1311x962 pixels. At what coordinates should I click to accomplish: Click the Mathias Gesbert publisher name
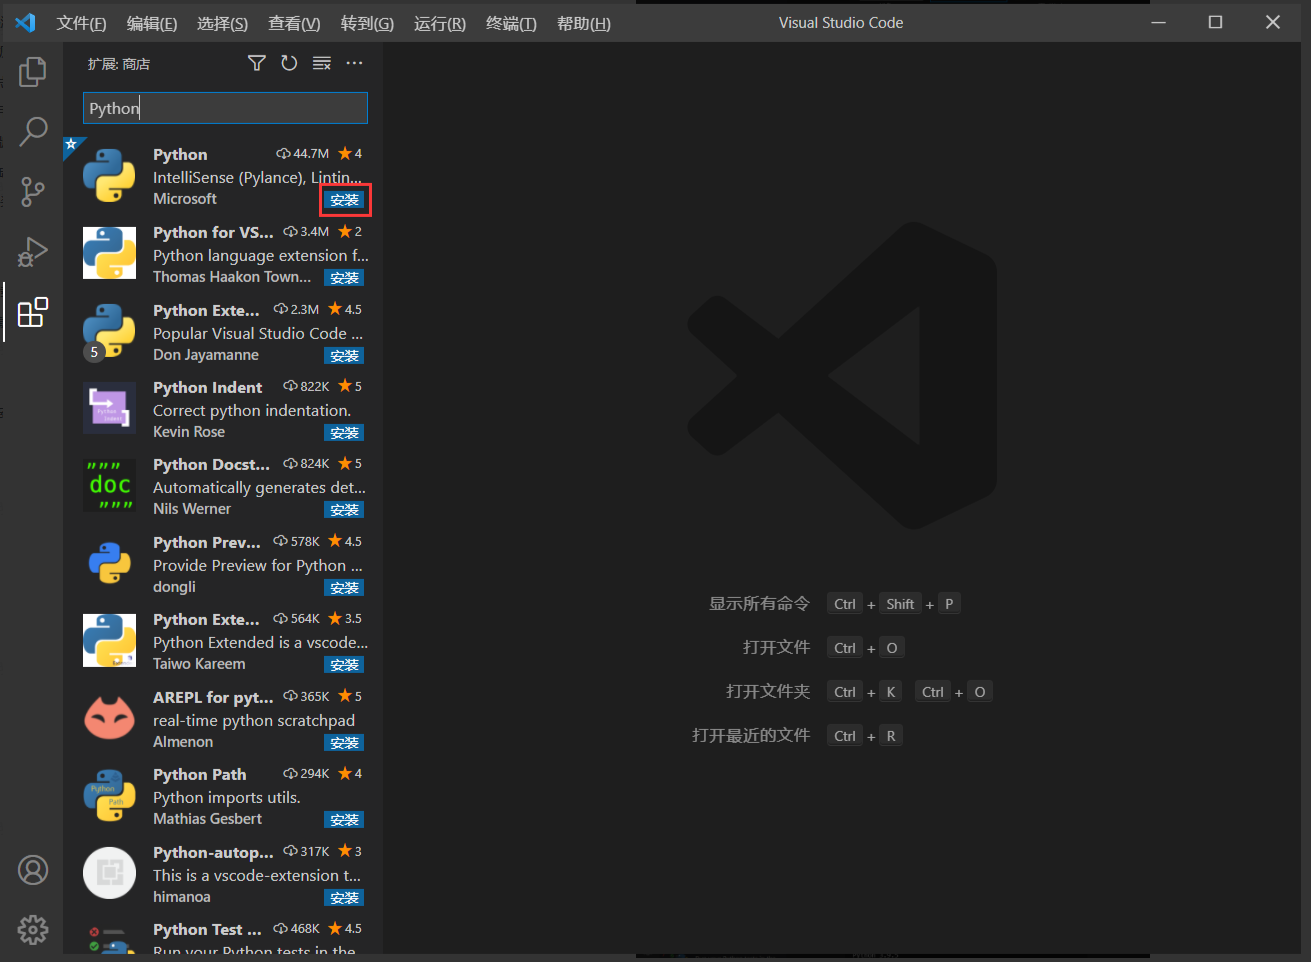(207, 819)
